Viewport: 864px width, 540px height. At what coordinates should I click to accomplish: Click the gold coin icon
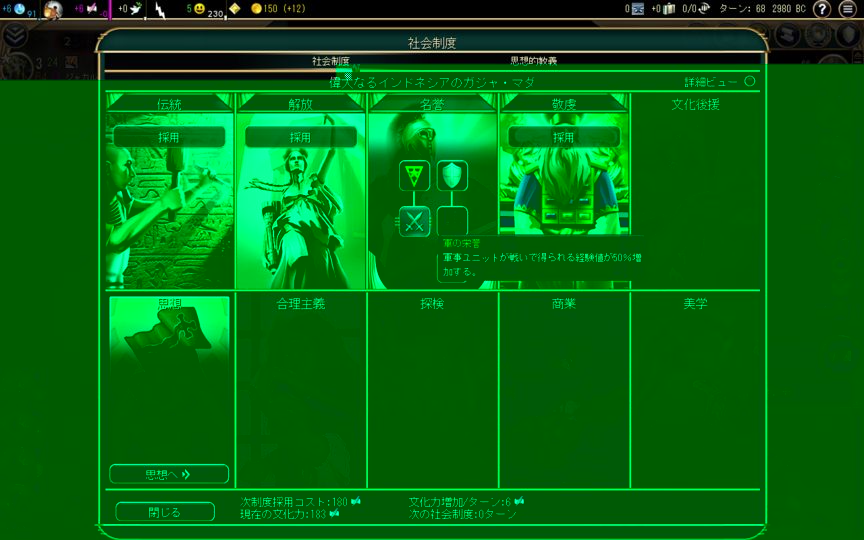(x=256, y=8)
